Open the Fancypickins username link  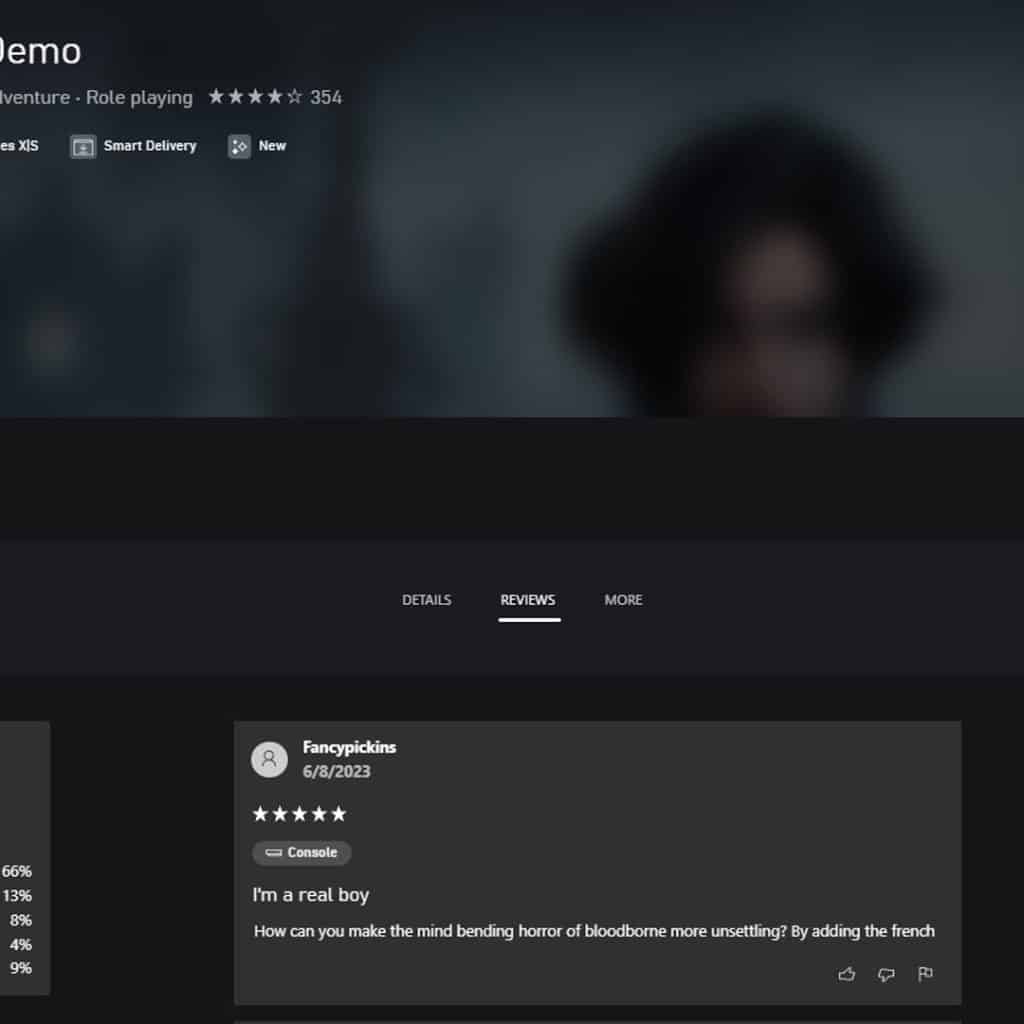tap(349, 747)
